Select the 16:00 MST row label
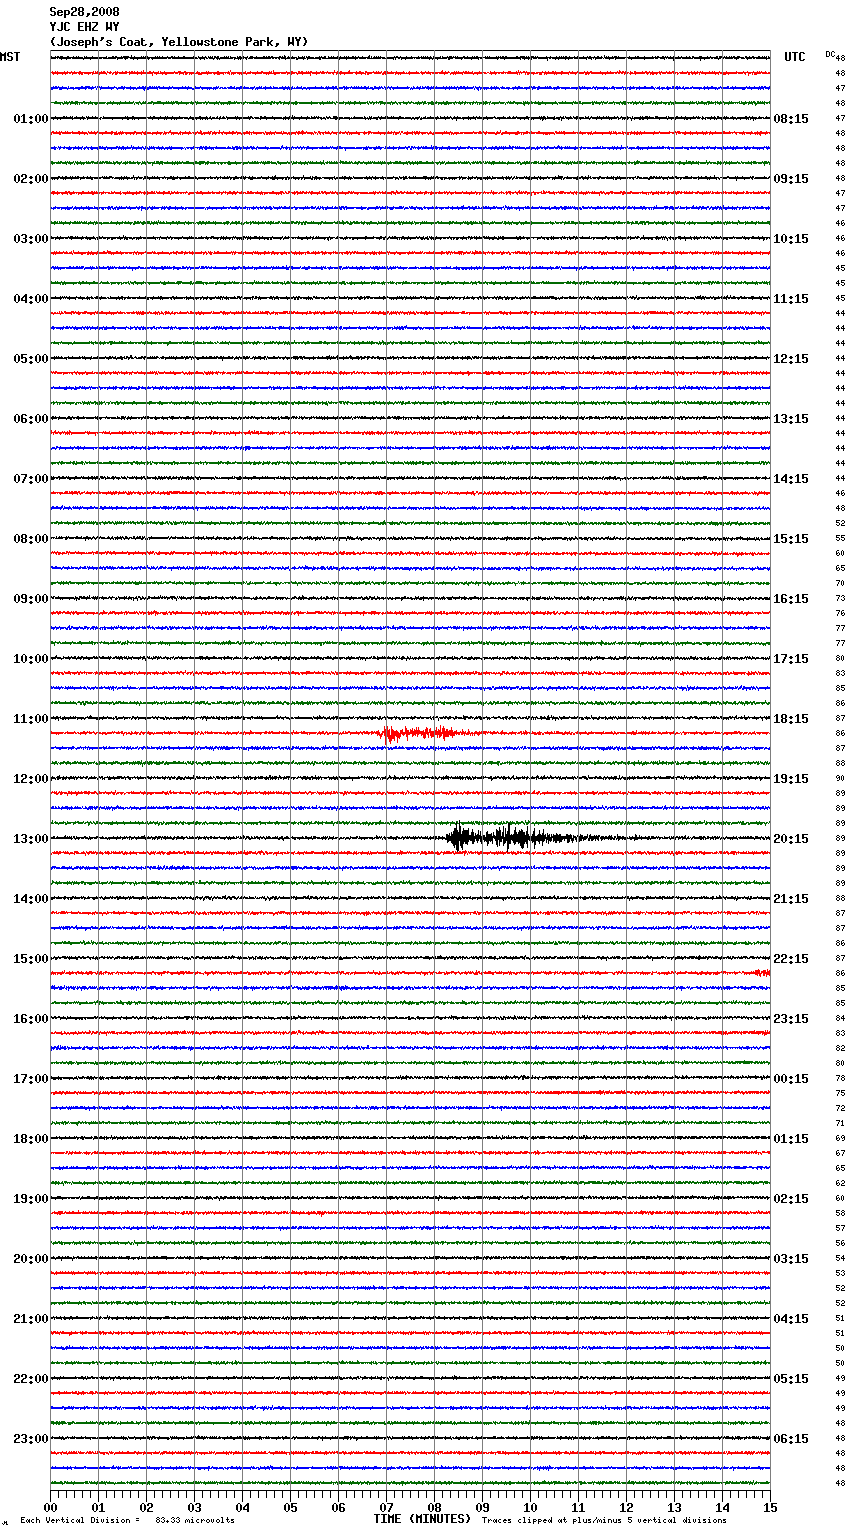This screenshot has width=850, height=1534. [31, 1019]
